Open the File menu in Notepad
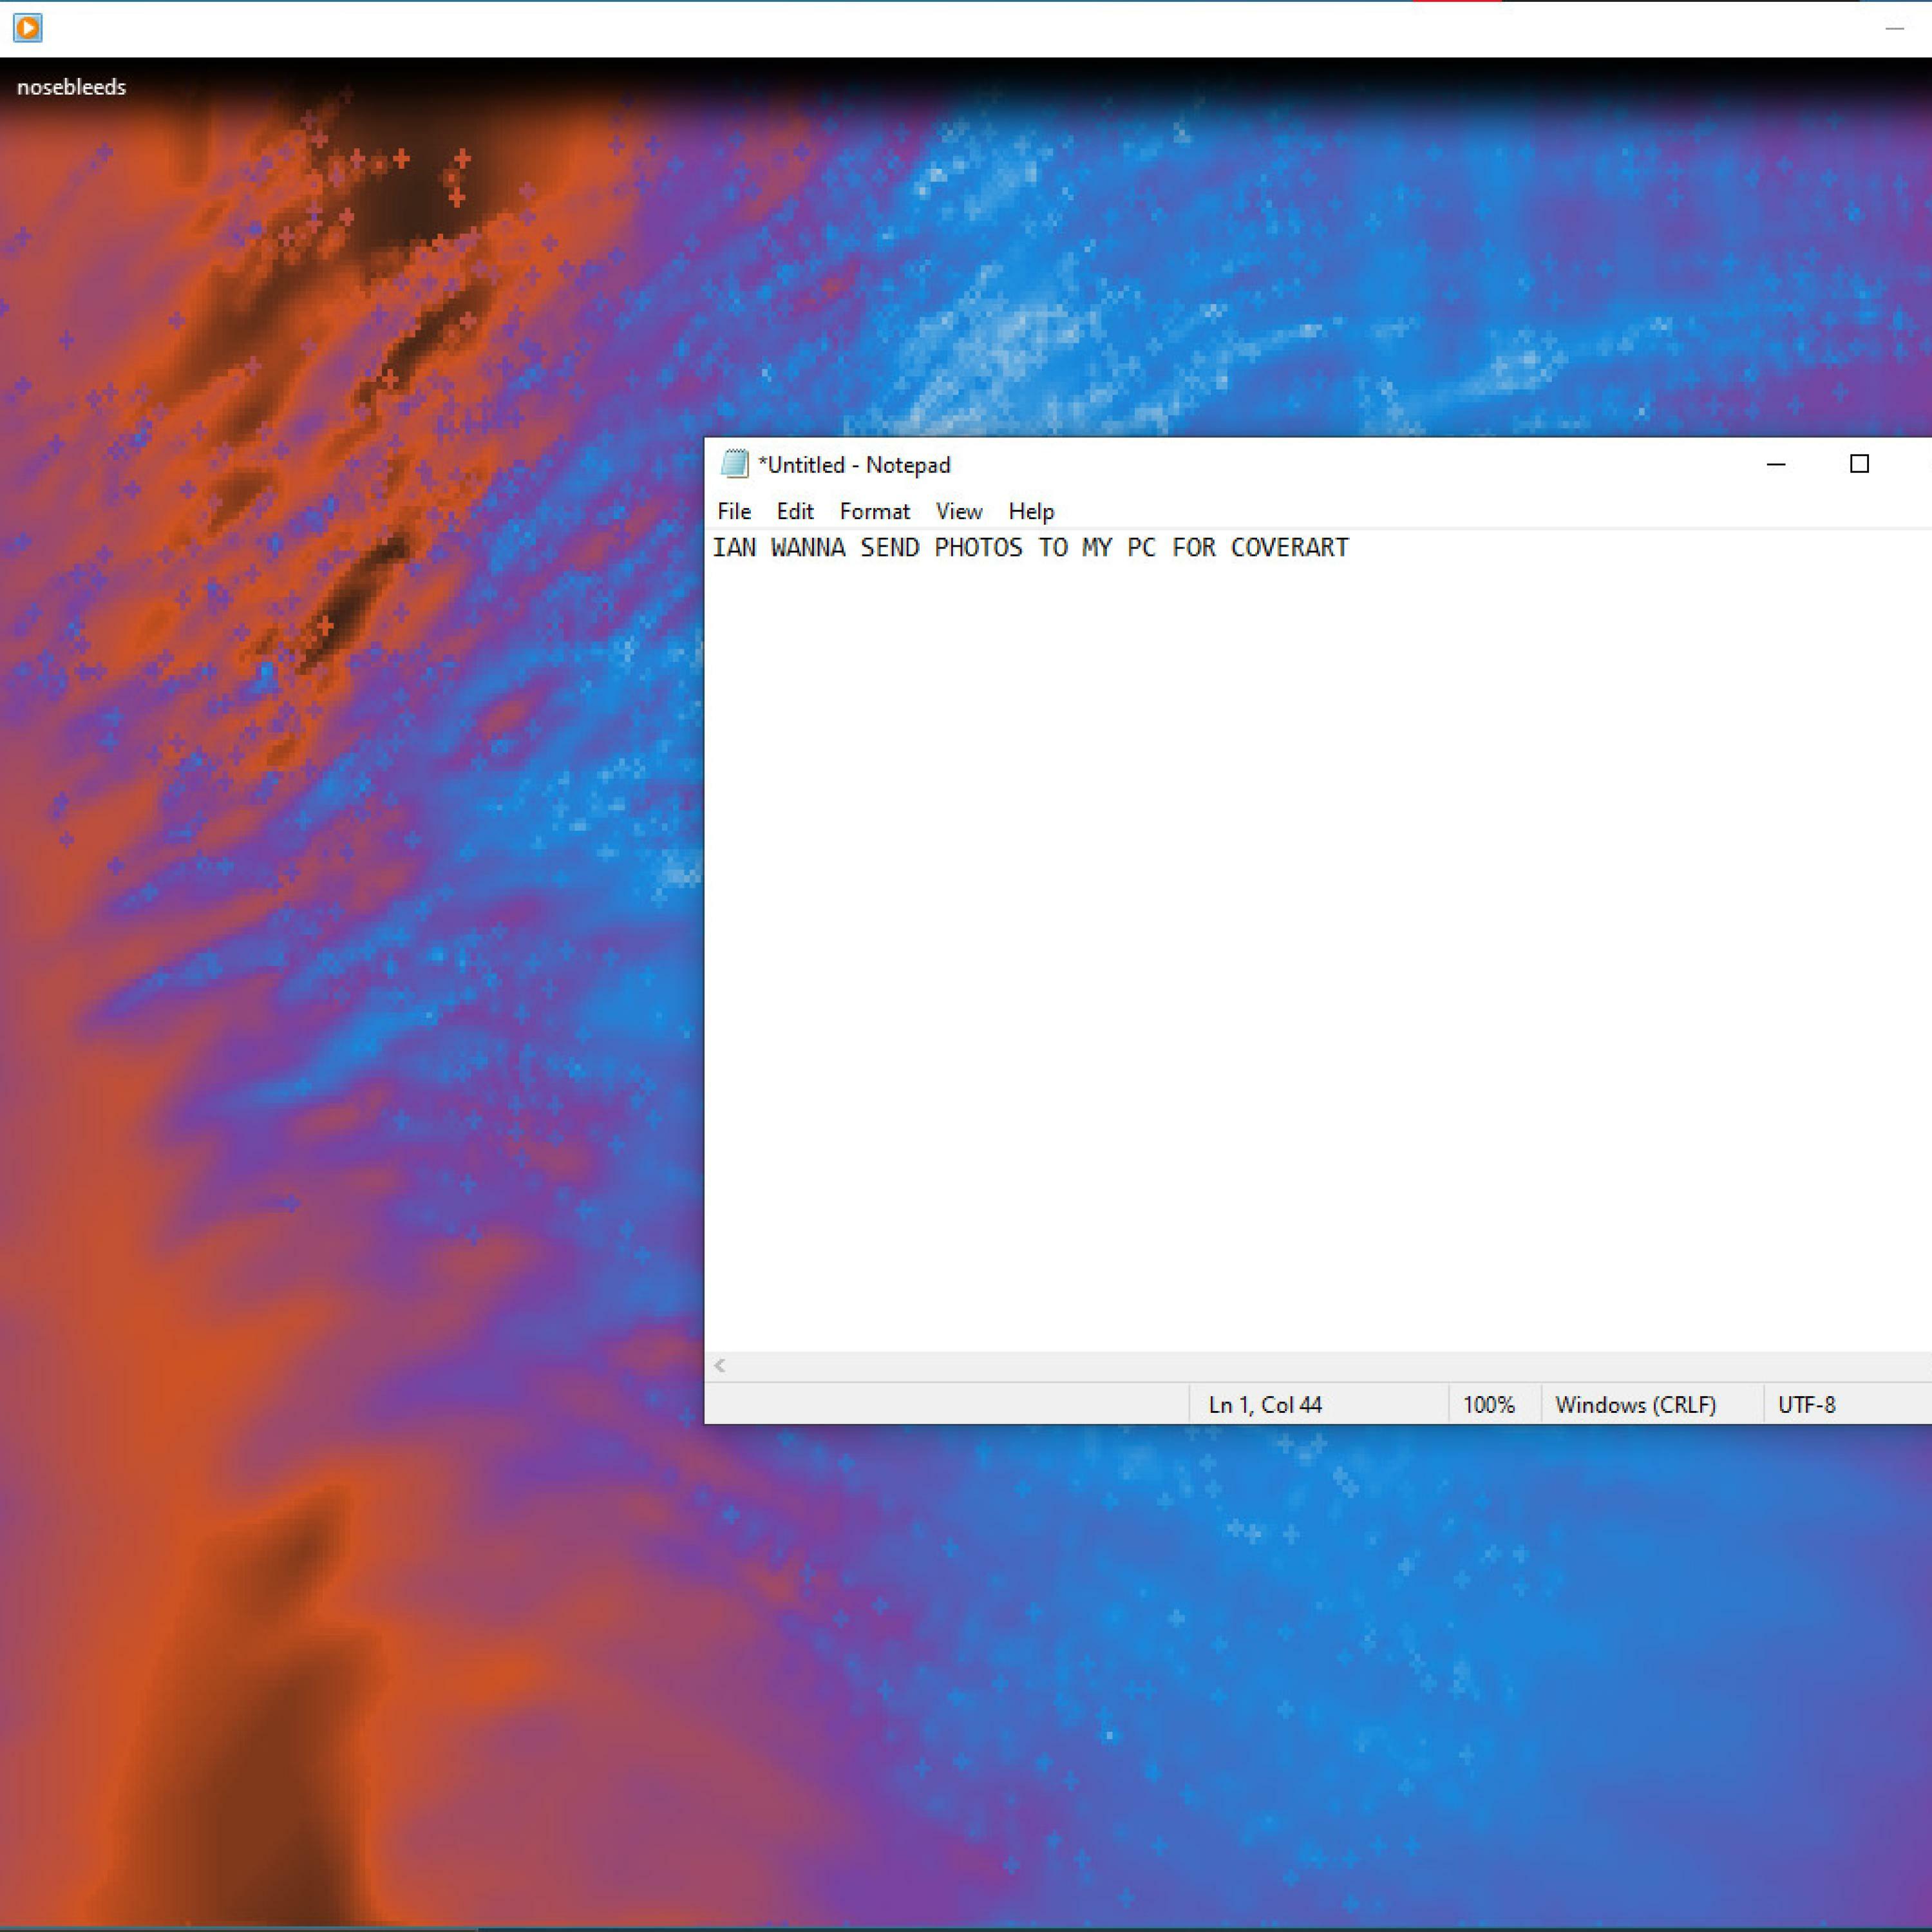 (734, 511)
